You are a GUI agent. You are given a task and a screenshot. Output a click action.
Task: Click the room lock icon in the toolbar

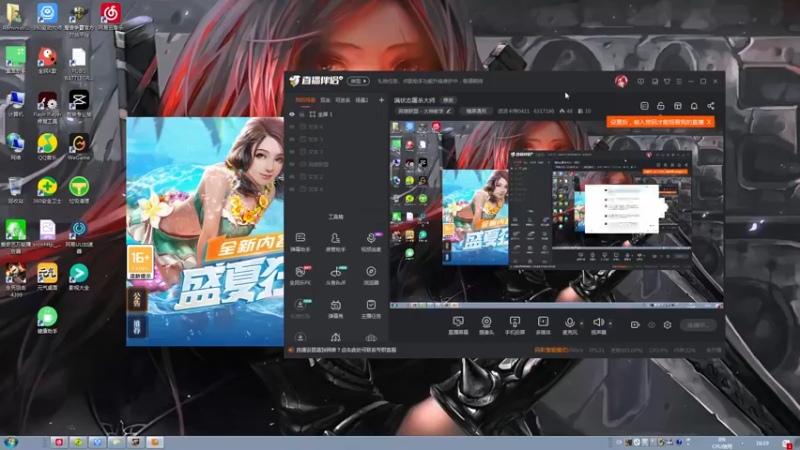point(661,106)
